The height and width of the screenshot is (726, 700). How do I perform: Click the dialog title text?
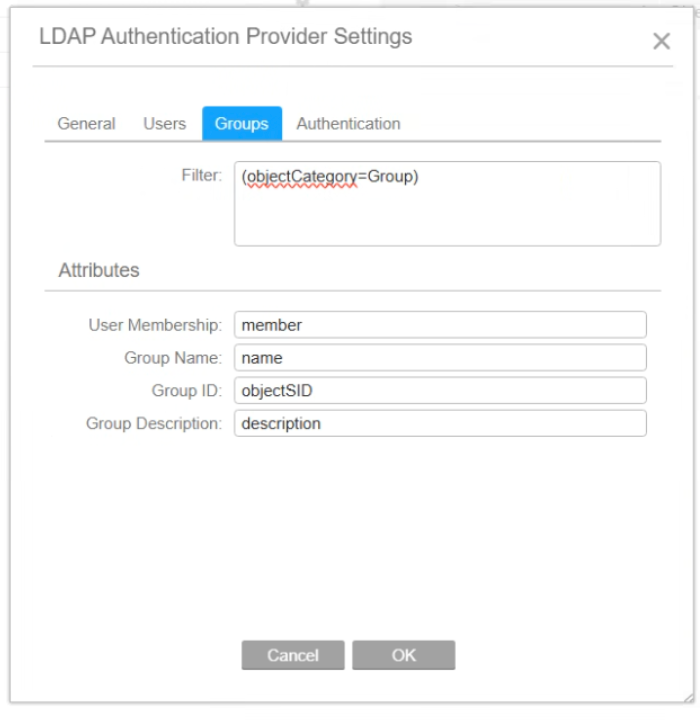point(225,37)
